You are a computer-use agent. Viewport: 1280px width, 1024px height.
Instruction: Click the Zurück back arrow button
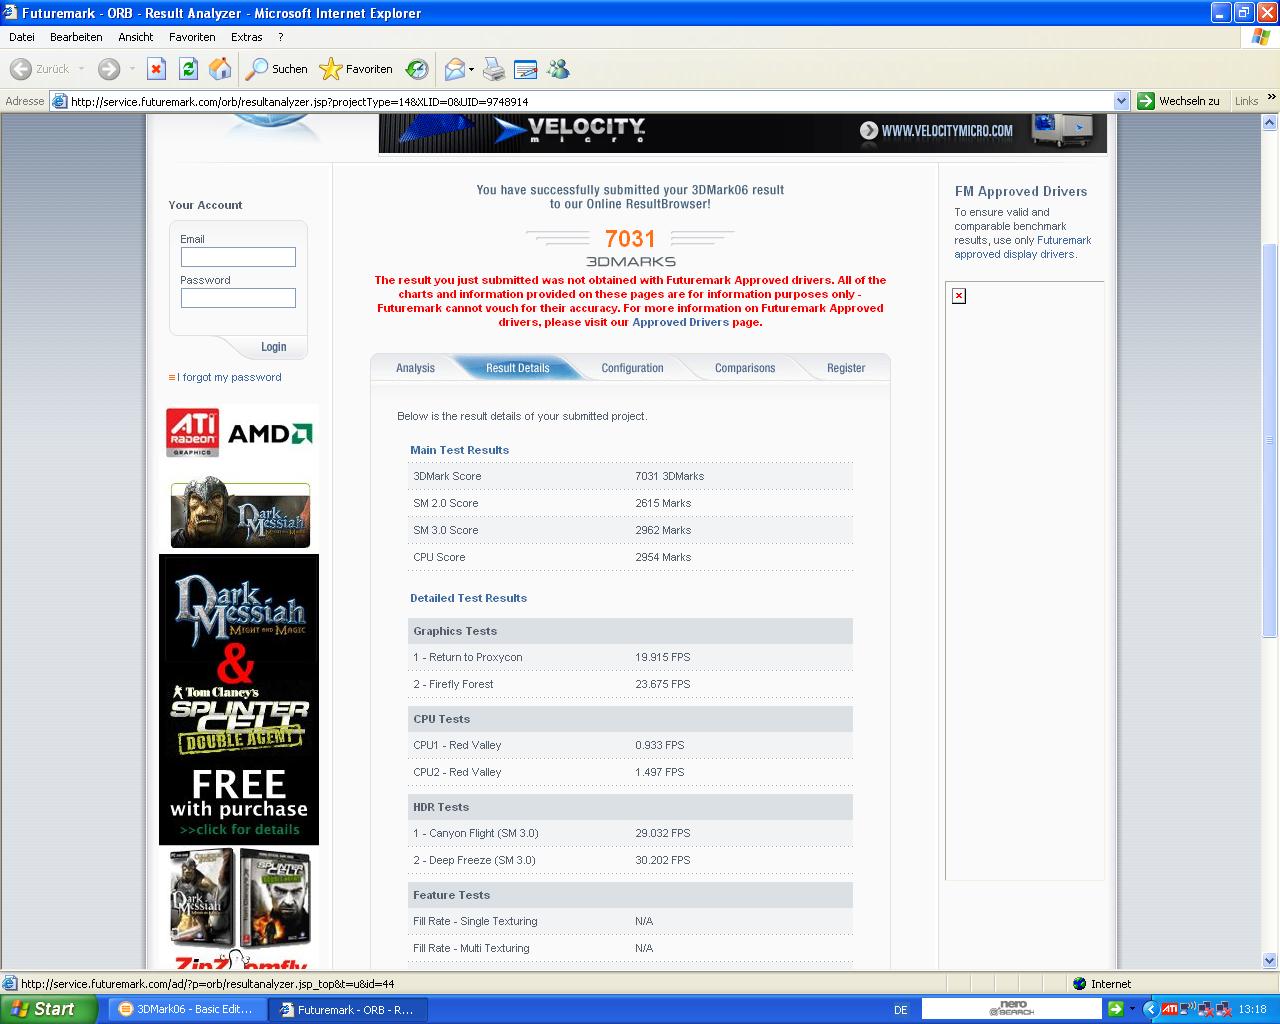coord(40,69)
